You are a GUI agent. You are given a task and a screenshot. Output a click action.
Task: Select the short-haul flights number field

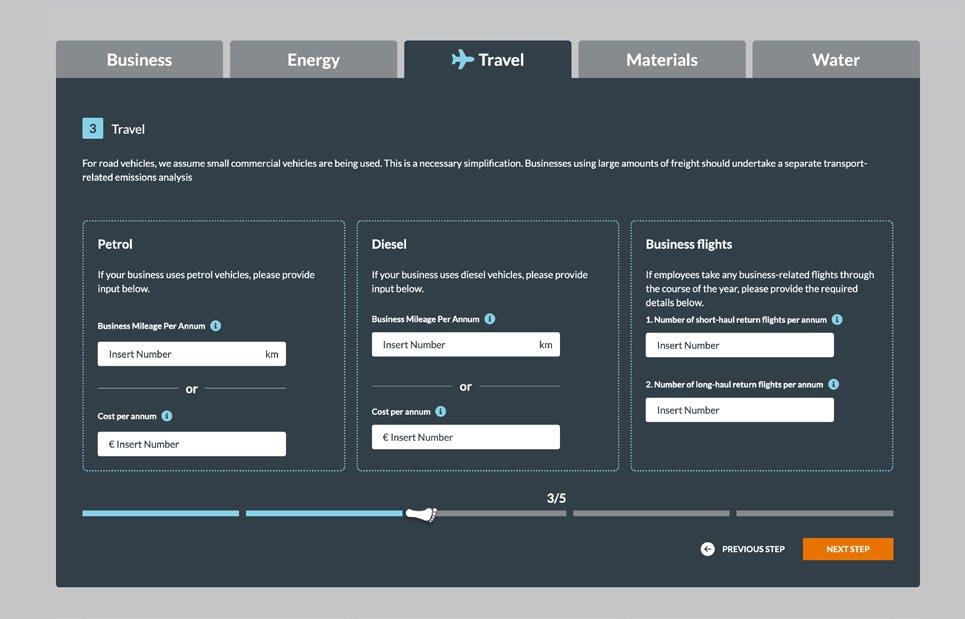click(739, 344)
